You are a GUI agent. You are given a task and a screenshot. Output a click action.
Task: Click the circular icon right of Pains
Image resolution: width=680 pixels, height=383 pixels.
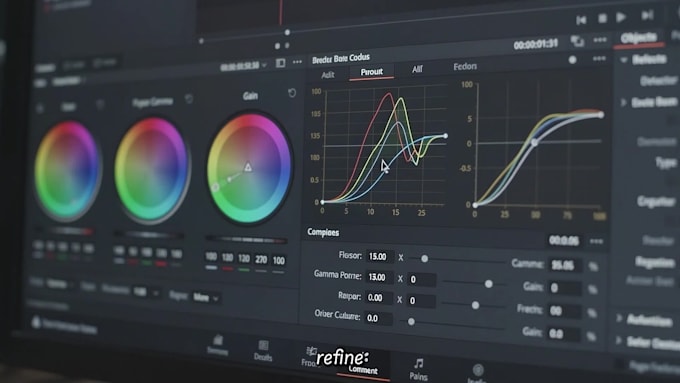(478, 370)
